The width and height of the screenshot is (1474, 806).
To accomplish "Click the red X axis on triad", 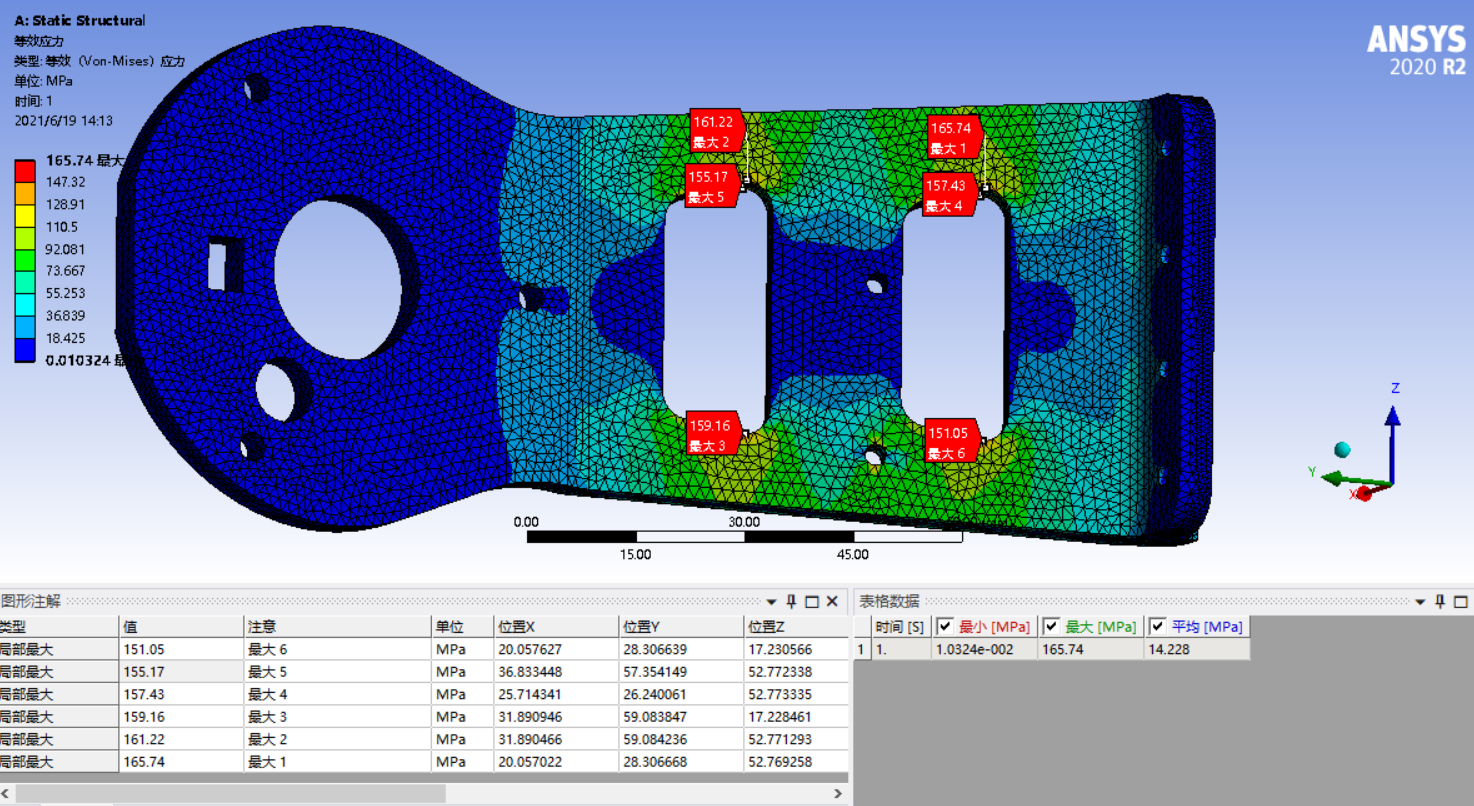I will (1363, 493).
